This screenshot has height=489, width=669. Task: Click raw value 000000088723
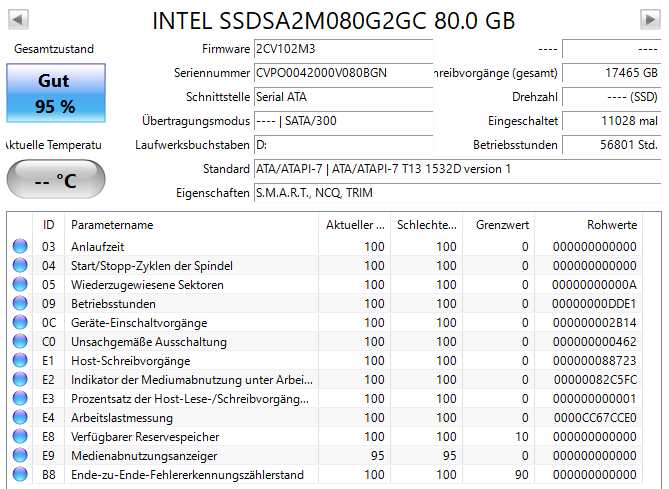tap(595, 361)
